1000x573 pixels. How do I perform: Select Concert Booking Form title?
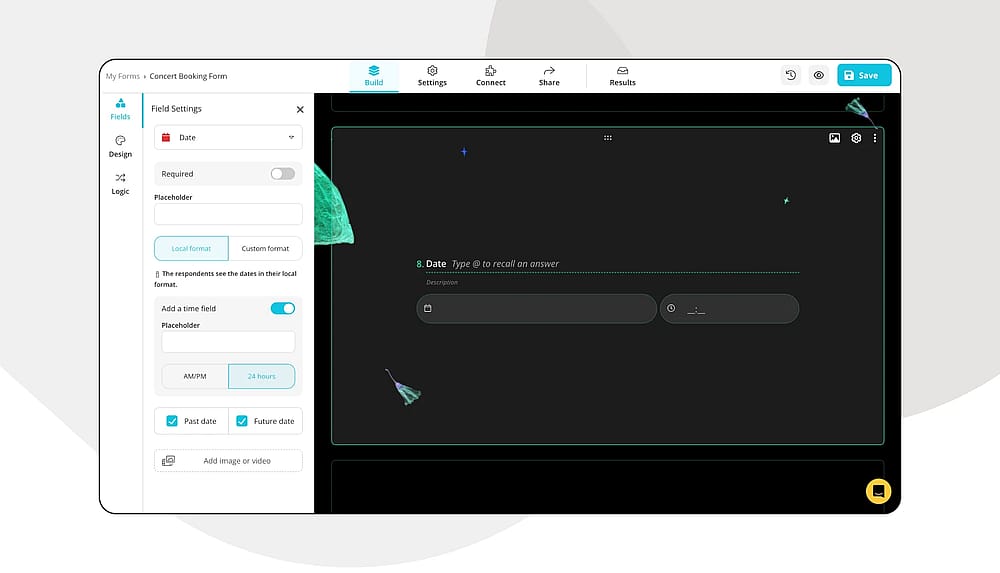[x=188, y=76]
